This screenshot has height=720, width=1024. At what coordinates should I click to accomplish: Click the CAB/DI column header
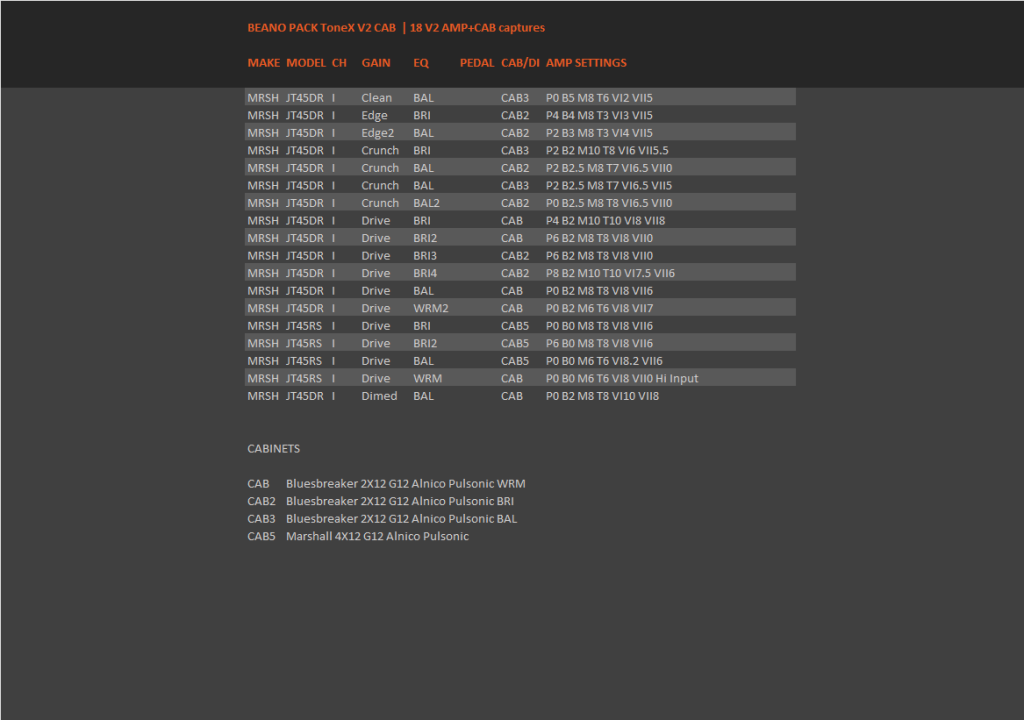click(520, 63)
